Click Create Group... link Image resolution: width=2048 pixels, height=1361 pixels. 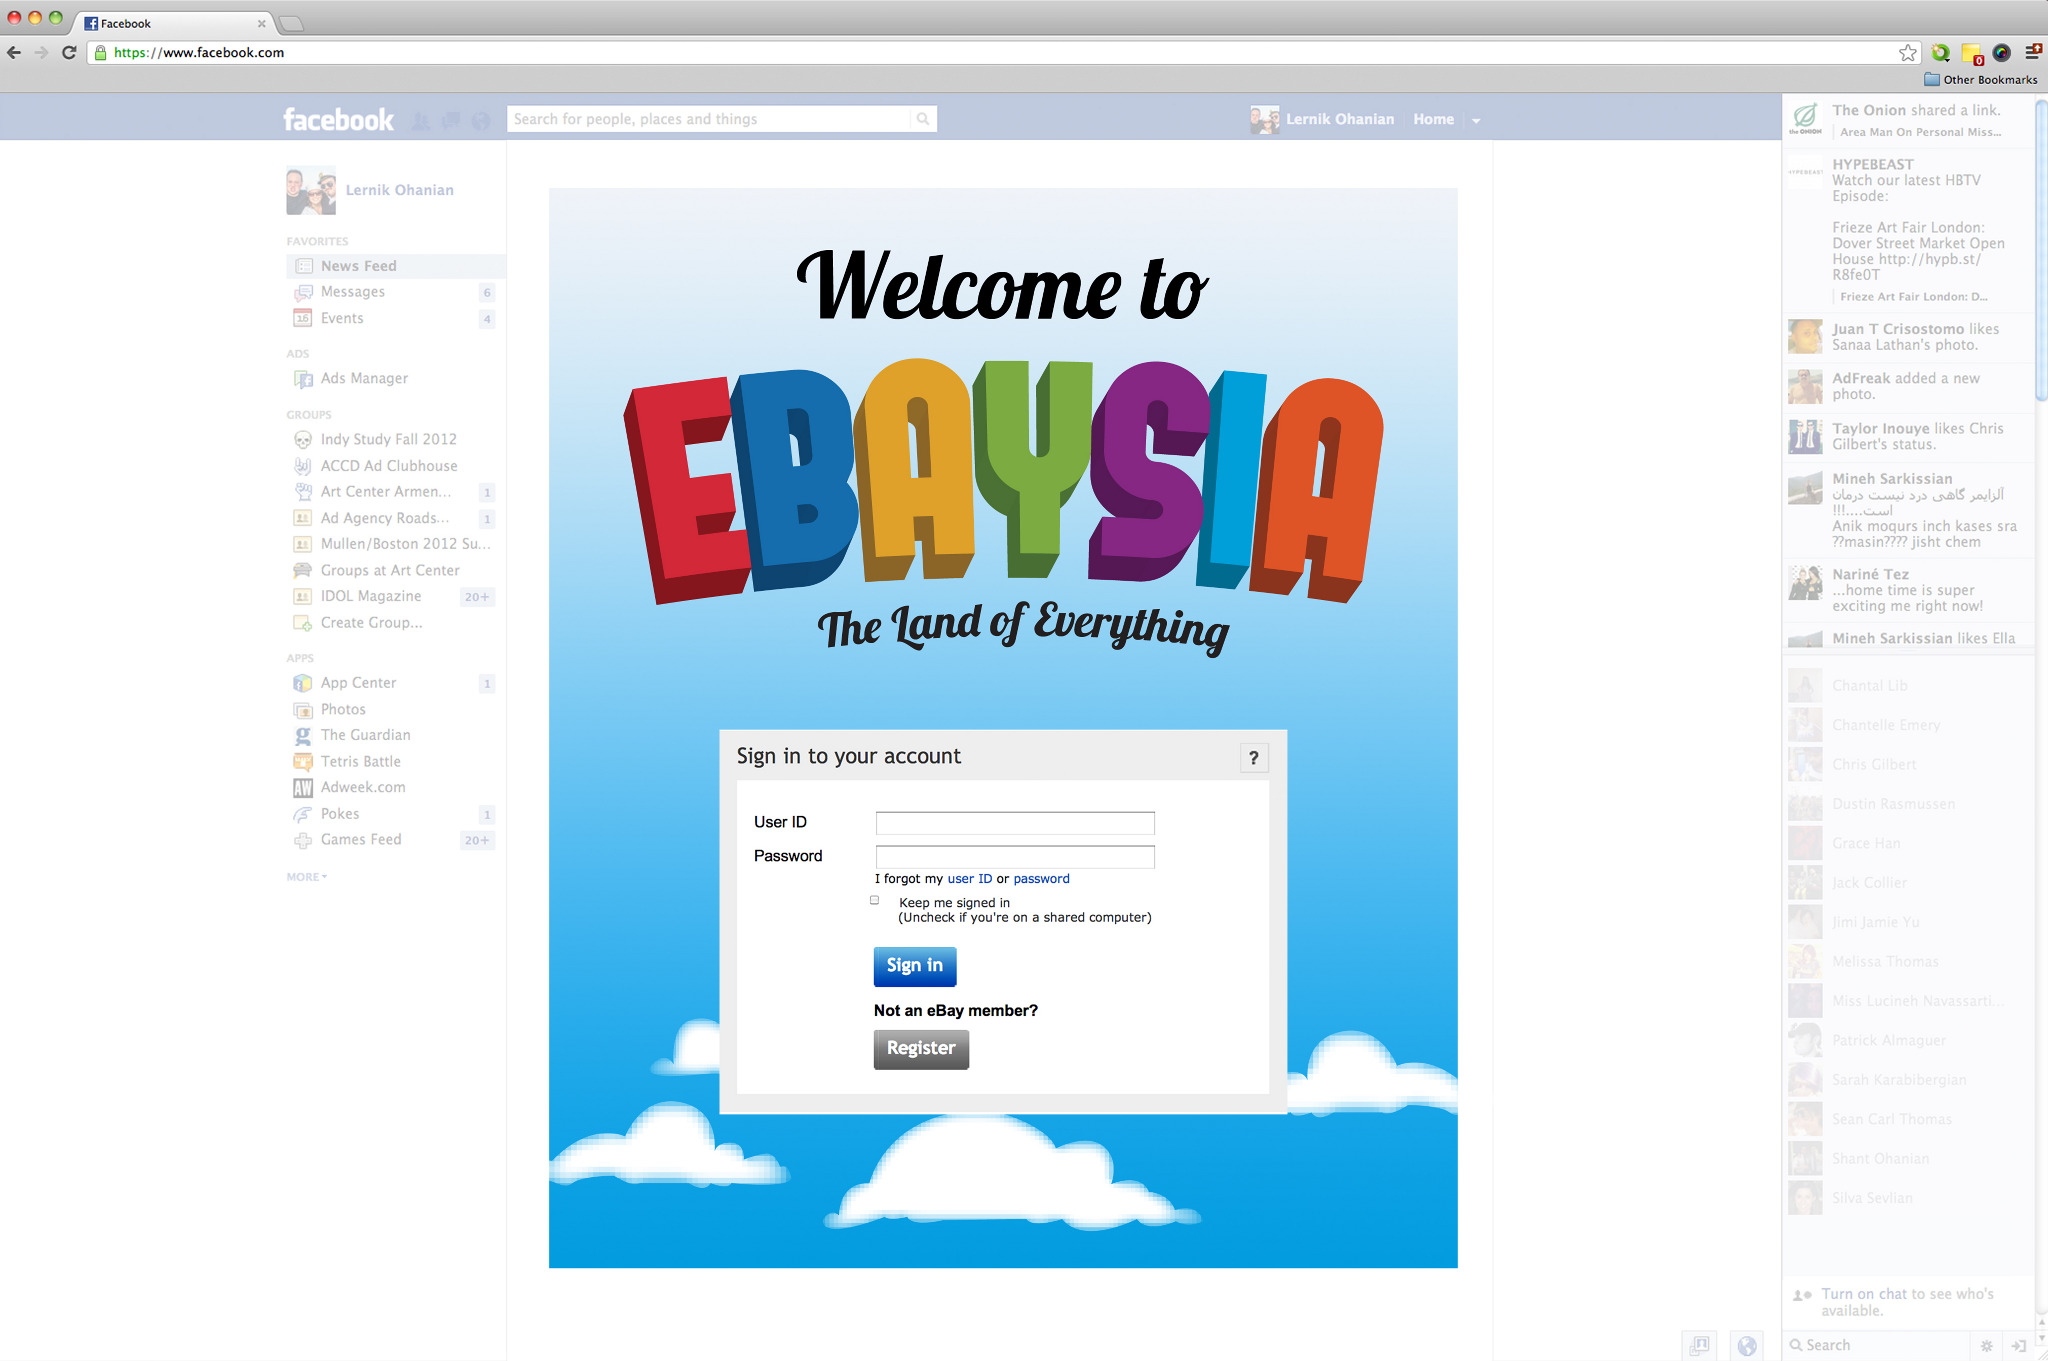371,622
